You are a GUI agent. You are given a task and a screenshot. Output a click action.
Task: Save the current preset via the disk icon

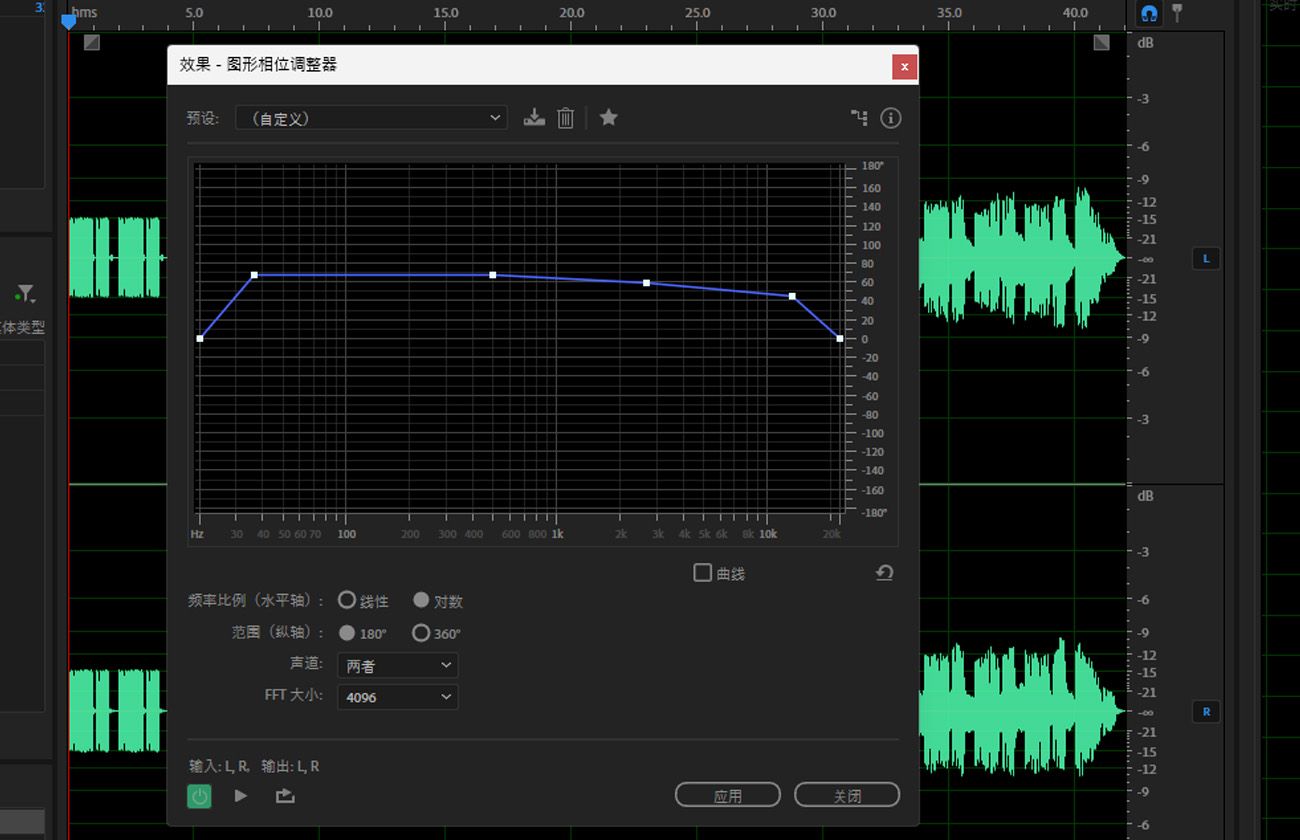(x=534, y=117)
